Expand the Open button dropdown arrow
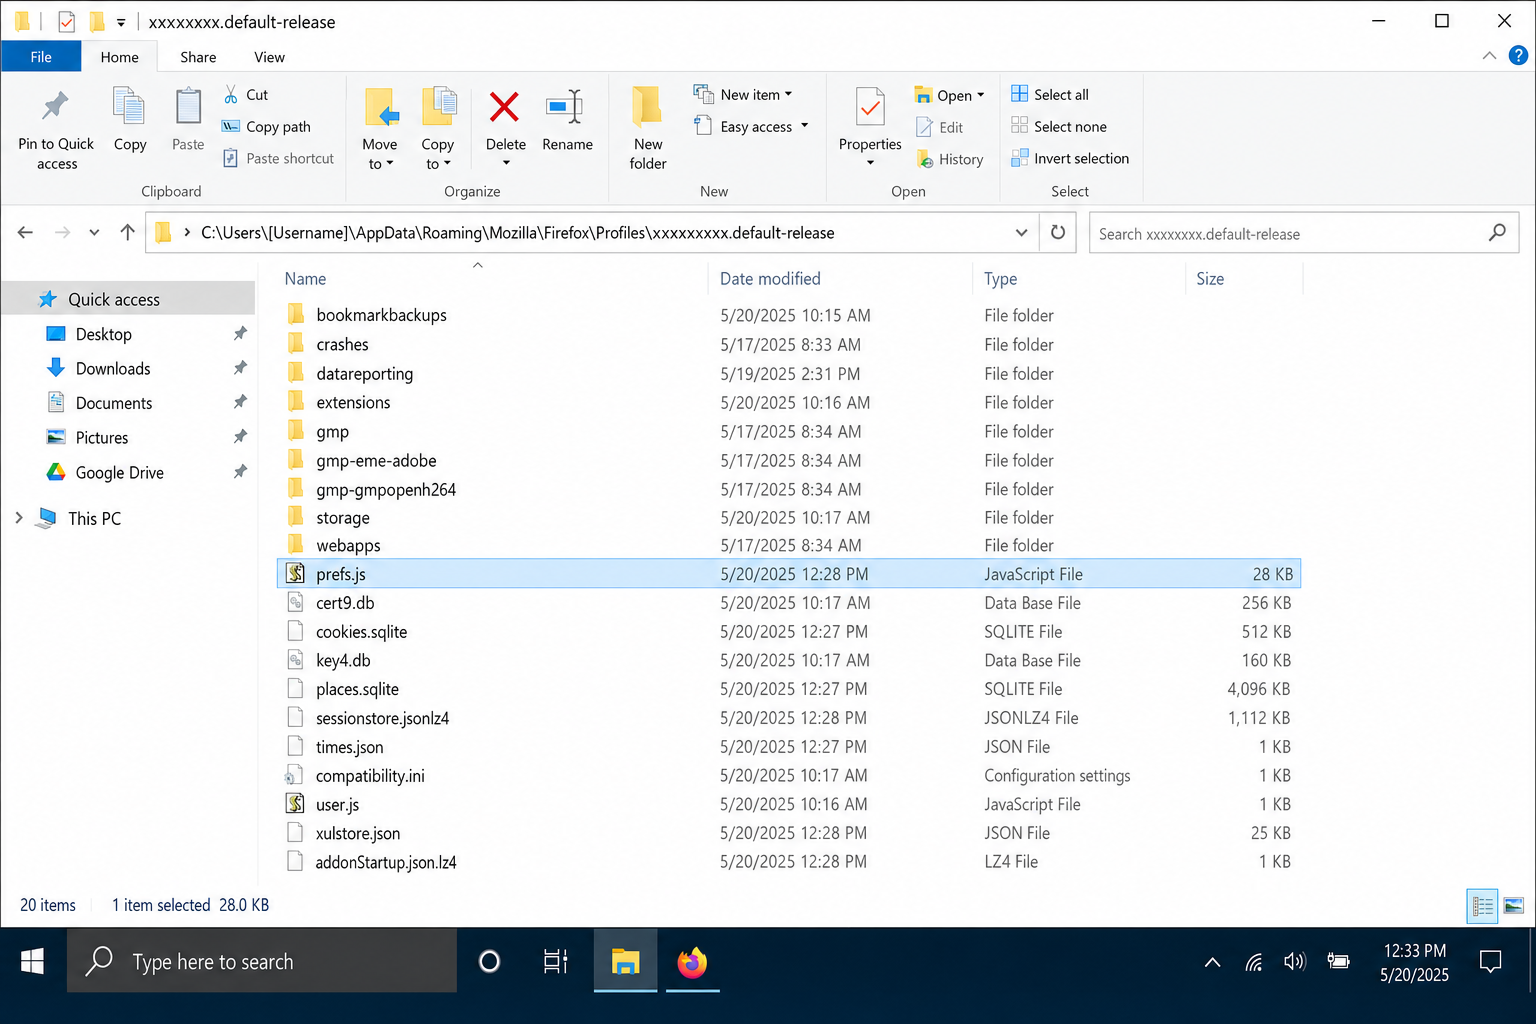Image resolution: width=1536 pixels, height=1024 pixels. 980,95
